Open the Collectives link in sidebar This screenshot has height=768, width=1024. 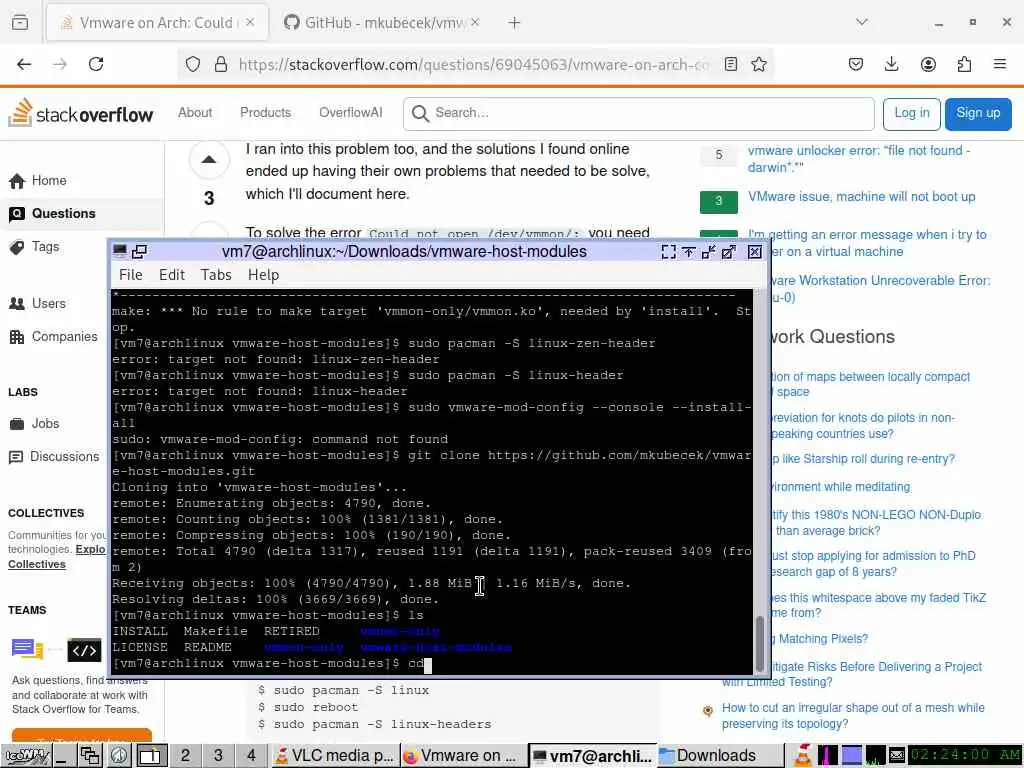pyautogui.click(x=37, y=564)
